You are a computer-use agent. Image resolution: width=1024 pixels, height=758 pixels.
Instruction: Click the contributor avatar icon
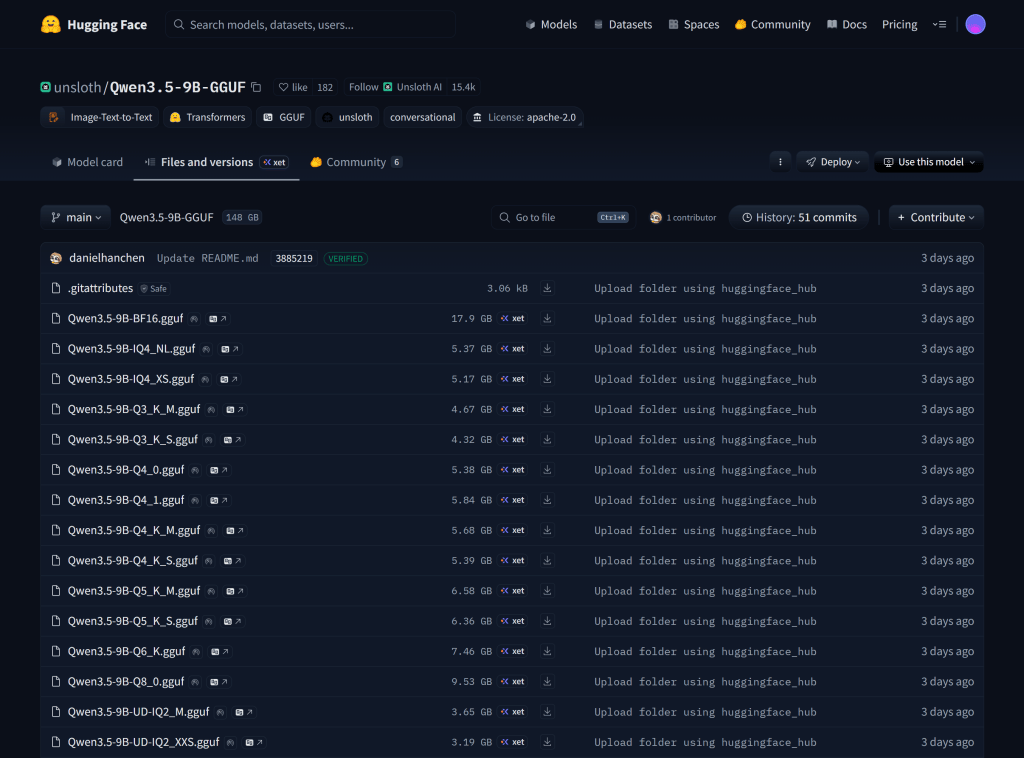point(656,217)
